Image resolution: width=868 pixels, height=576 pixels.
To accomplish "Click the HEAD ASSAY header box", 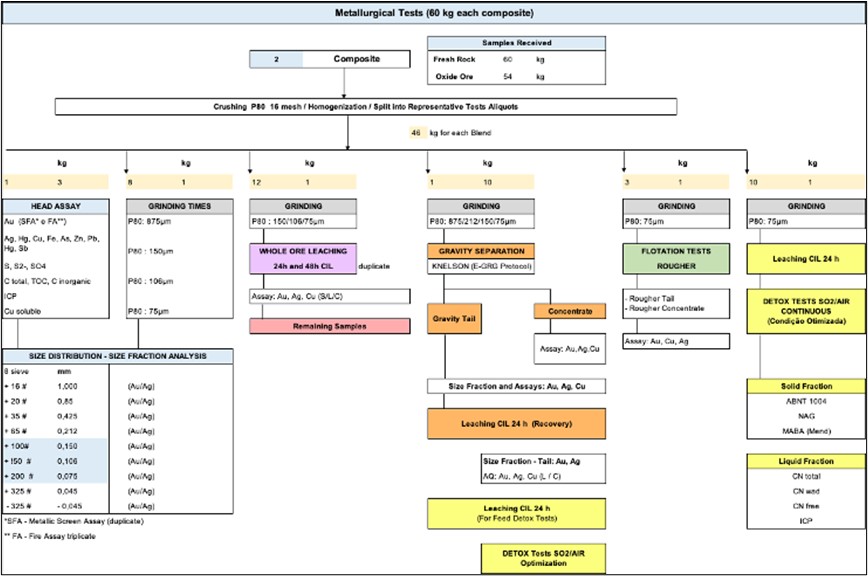I will [x=57, y=205].
